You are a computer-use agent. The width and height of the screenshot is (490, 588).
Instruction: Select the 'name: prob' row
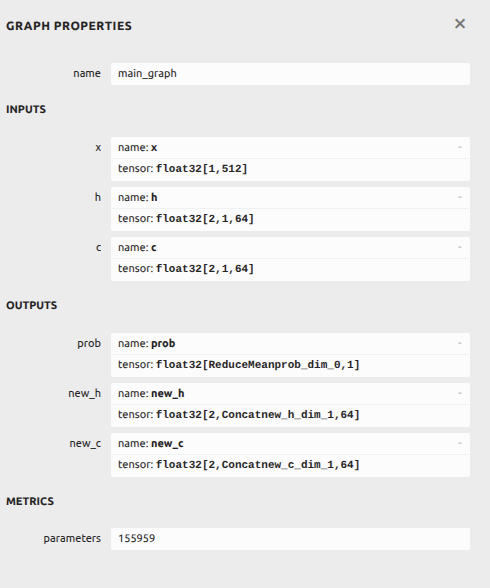tap(290, 344)
